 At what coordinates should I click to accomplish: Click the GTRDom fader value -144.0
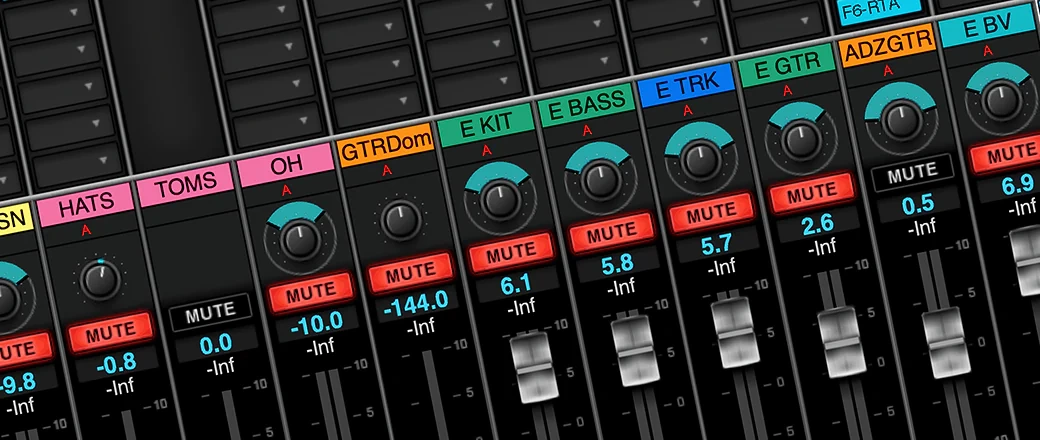click(x=417, y=303)
